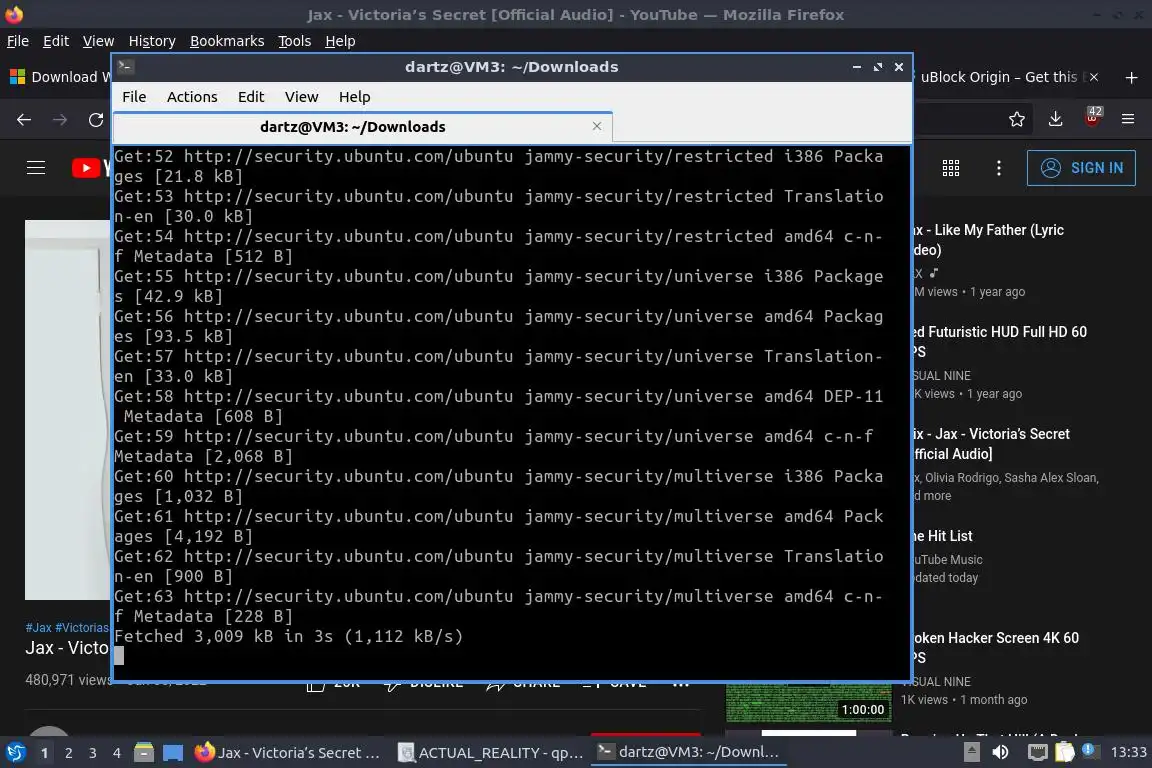Show desktop from taskbar icon

[173, 753]
